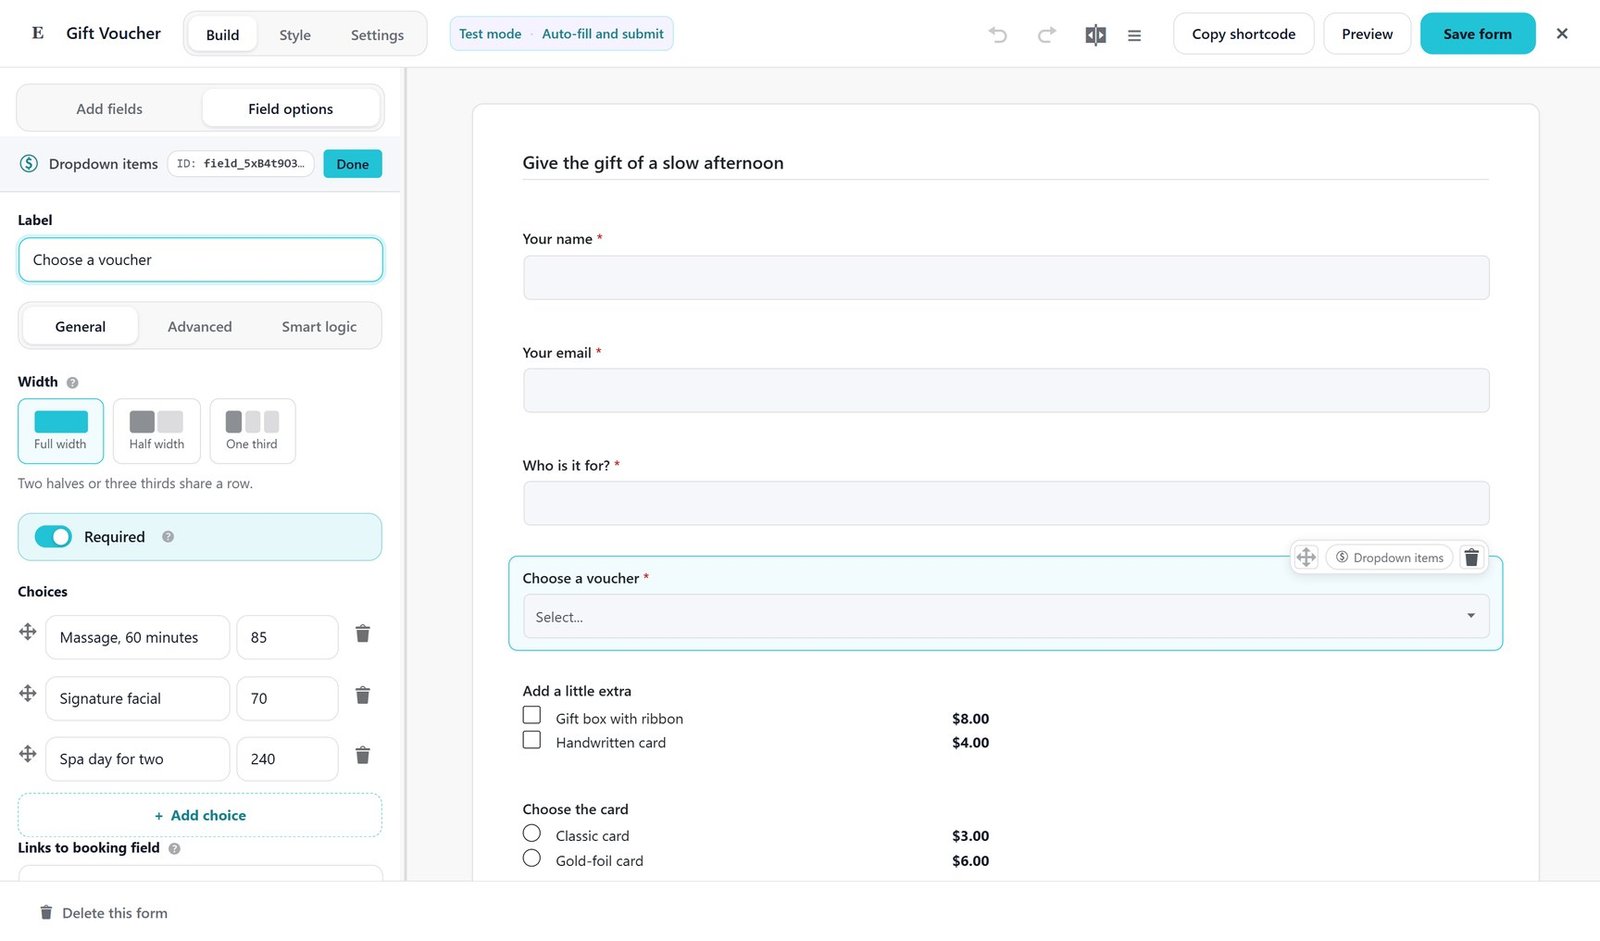Click Copy shortcode button
1600x941 pixels.
pos(1244,34)
